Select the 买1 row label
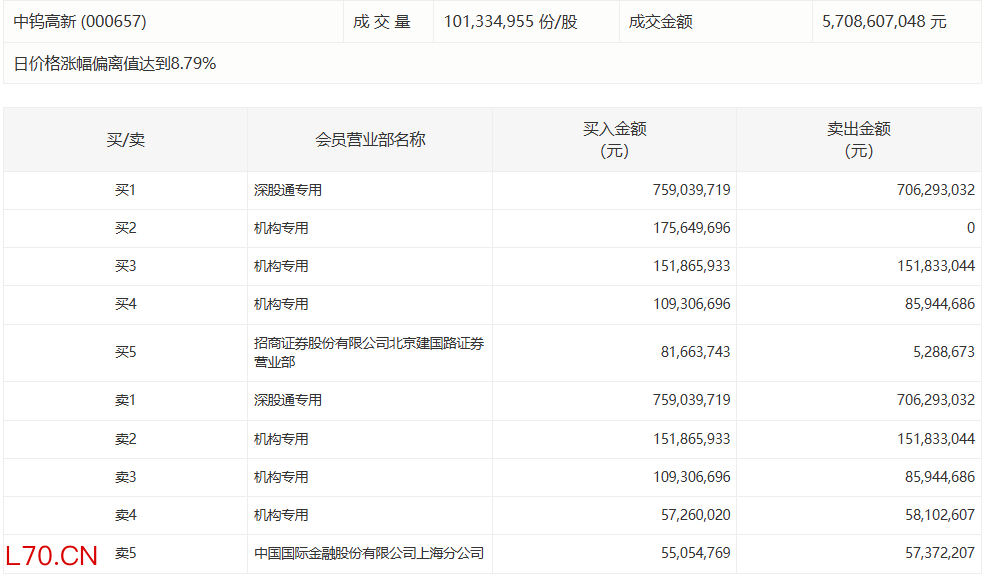984x576 pixels. [126, 190]
